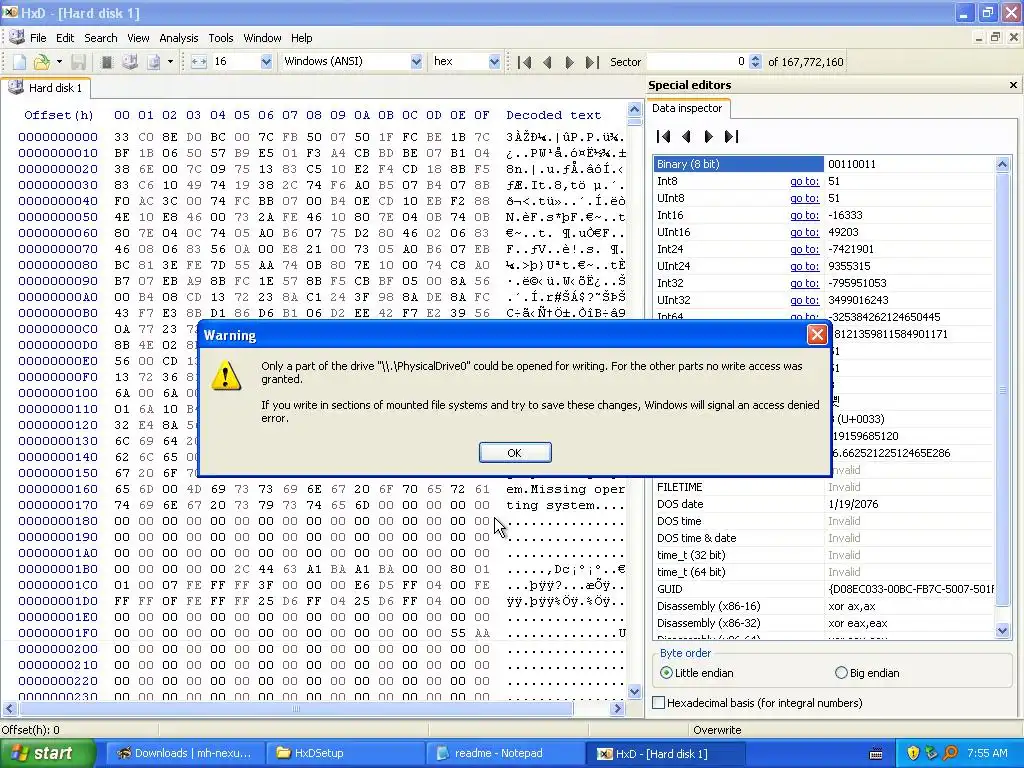Click the Int24 'go to:' link
The height and width of the screenshot is (768, 1024).
tap(805, 249)
